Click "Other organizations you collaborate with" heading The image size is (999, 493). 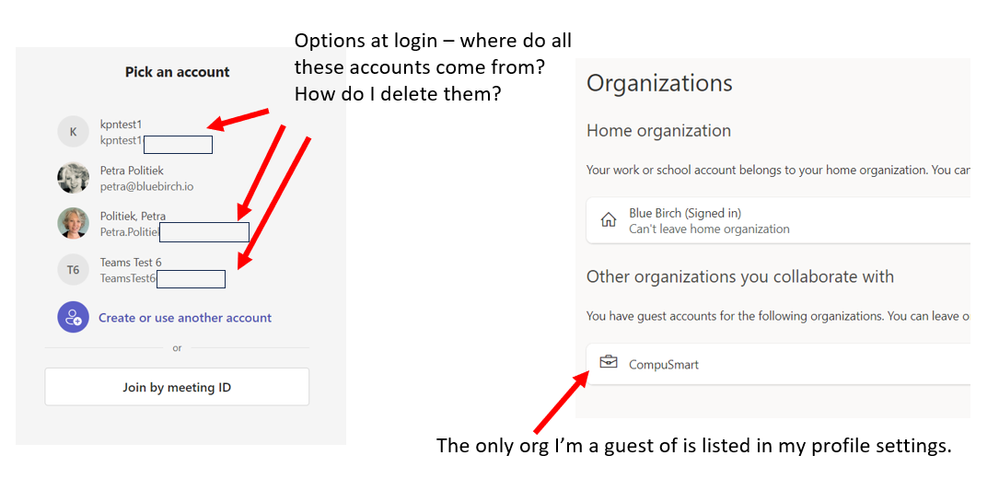click(x=740, y=277)
